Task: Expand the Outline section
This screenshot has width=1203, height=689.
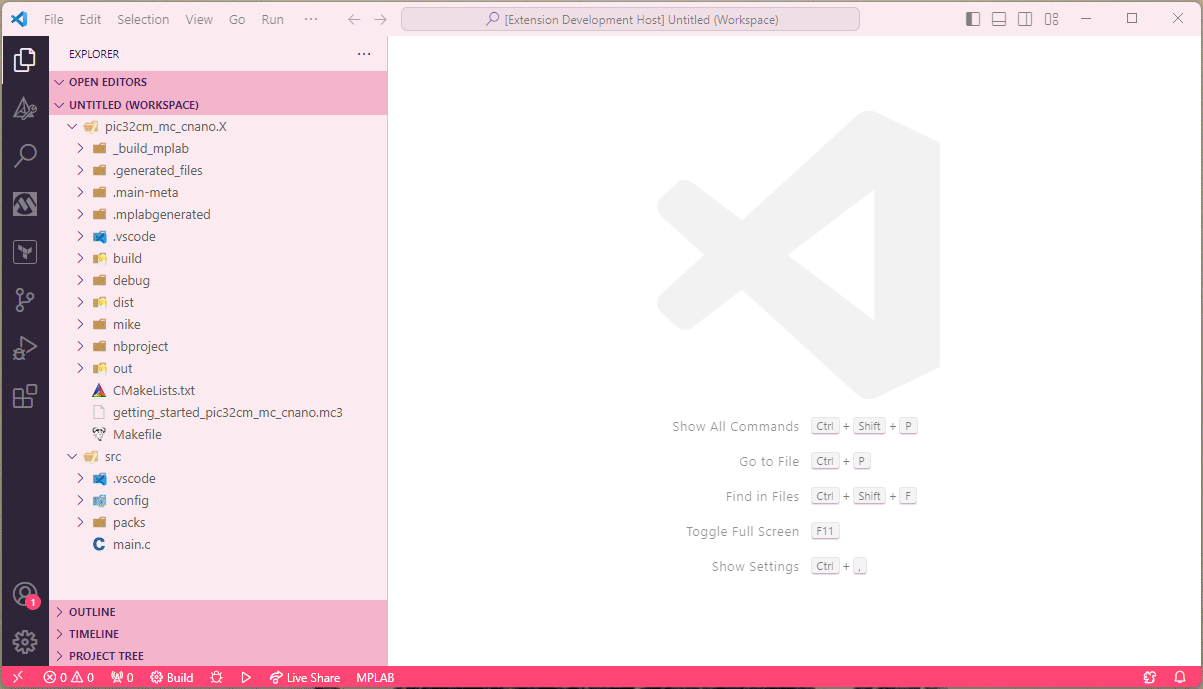Action: coord(218,612)
